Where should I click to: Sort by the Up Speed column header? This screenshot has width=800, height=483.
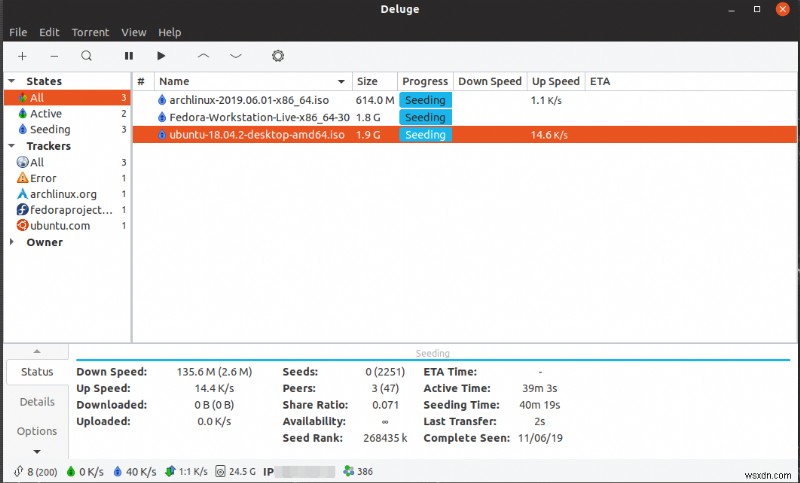click(556, 81)
